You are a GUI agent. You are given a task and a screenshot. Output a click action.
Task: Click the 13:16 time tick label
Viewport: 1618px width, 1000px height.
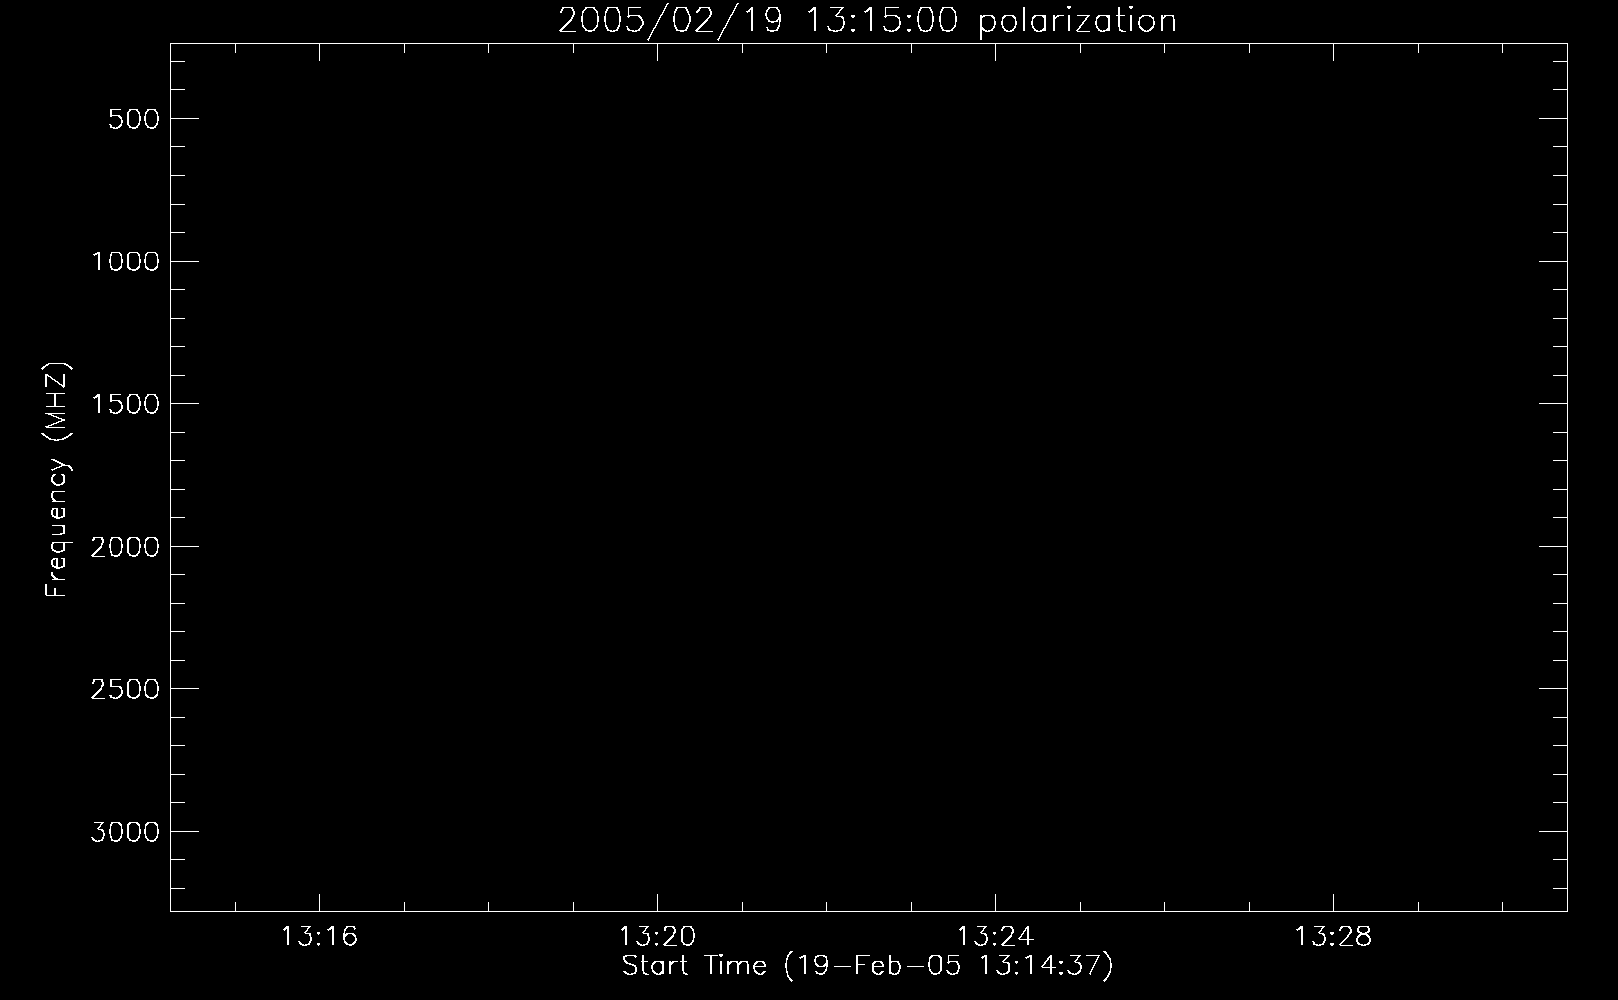(319, 937)
